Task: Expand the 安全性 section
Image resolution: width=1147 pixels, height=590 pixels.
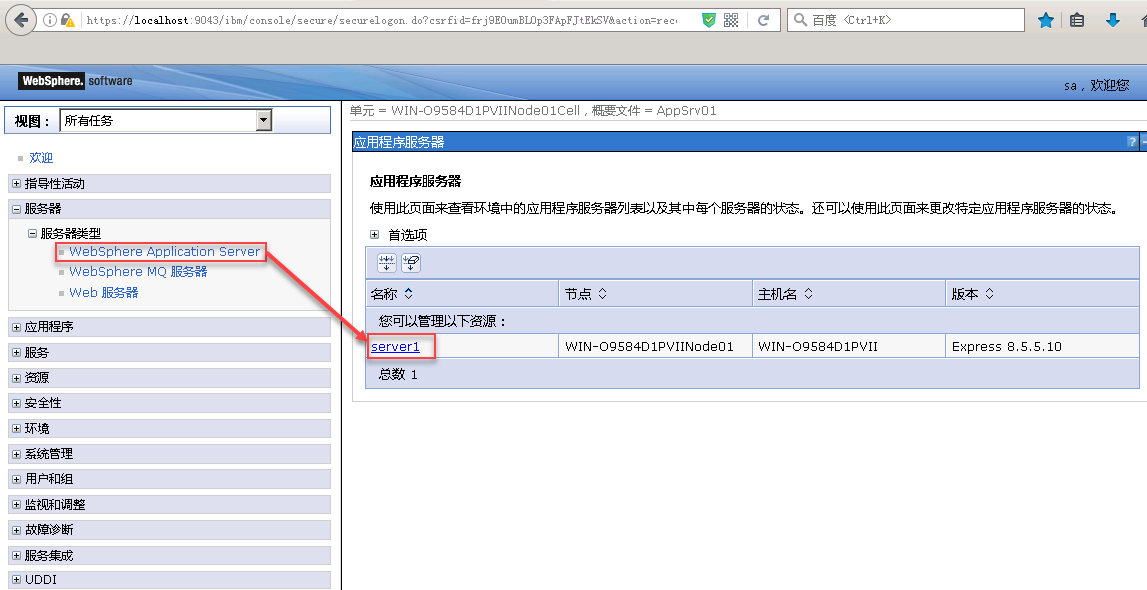Action: [16, 403]
